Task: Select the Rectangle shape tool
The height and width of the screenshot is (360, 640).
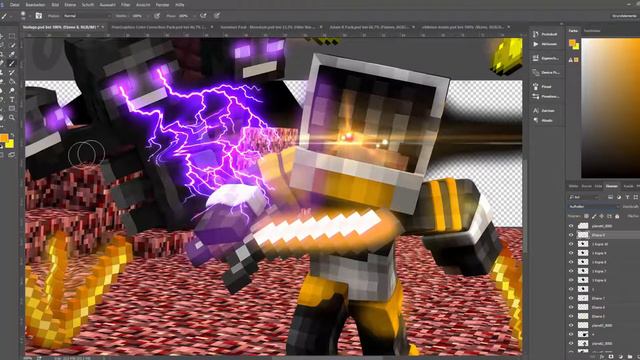Action: coord(12,109)
